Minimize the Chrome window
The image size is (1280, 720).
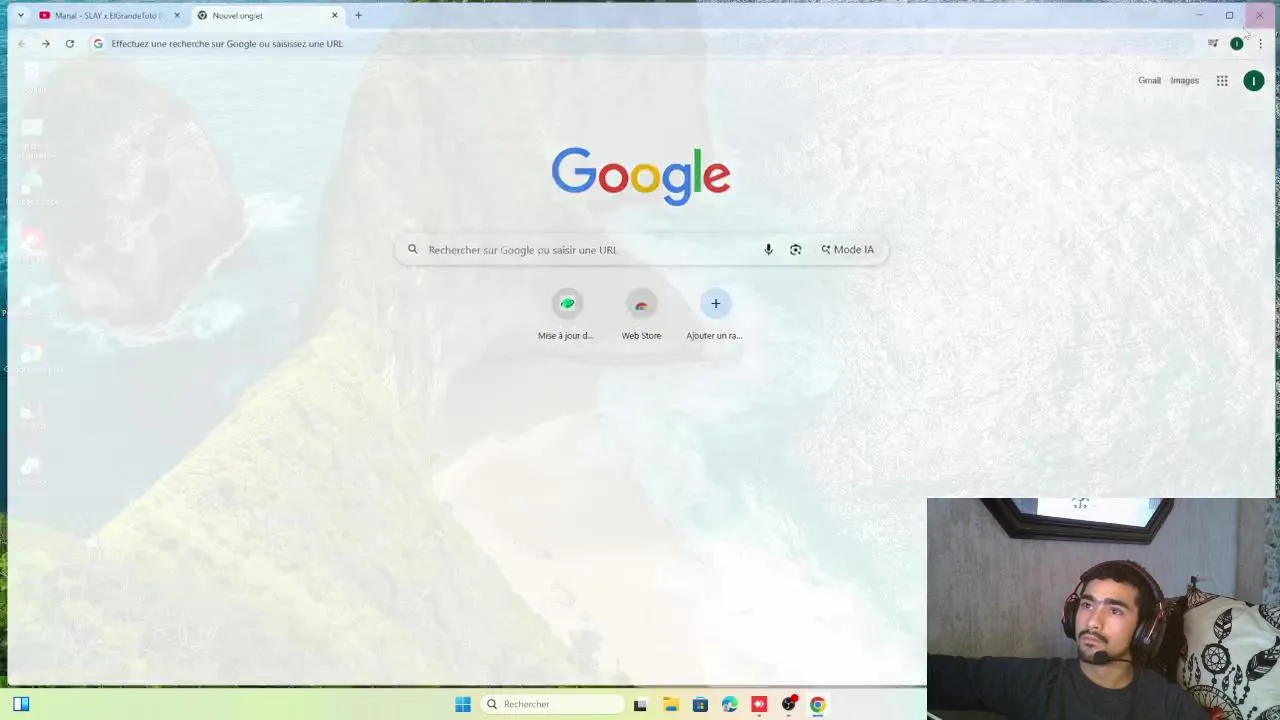pos(1199,15)
